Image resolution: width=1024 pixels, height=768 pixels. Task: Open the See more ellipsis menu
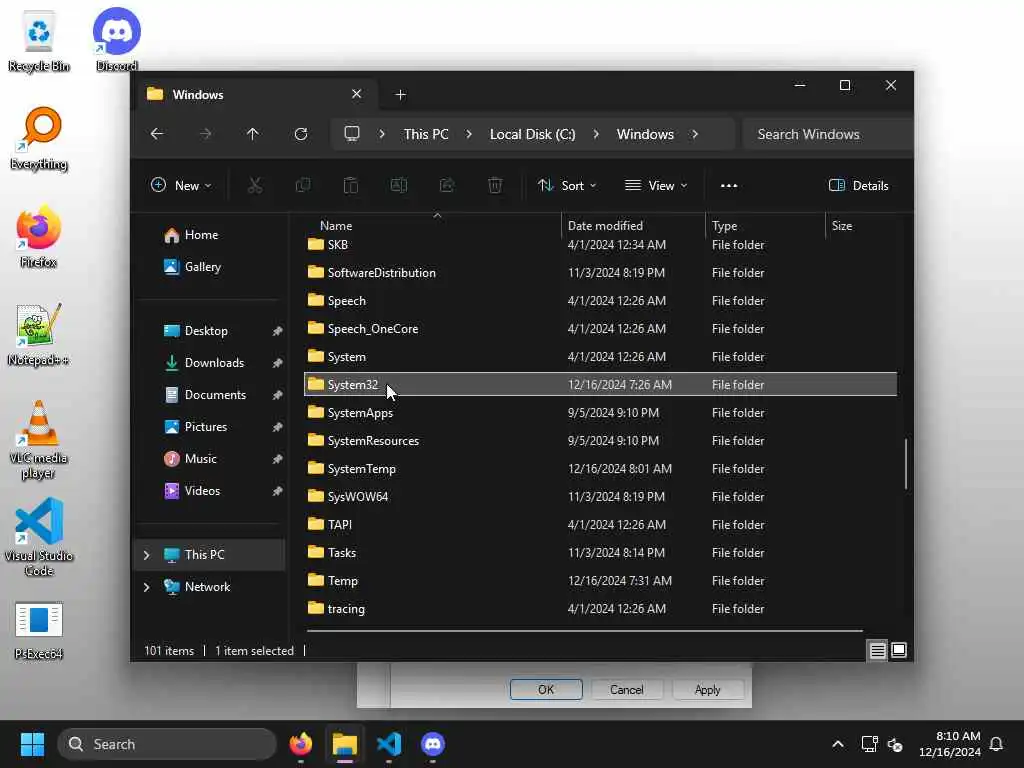pyautogui.click(x=729, y=185)
